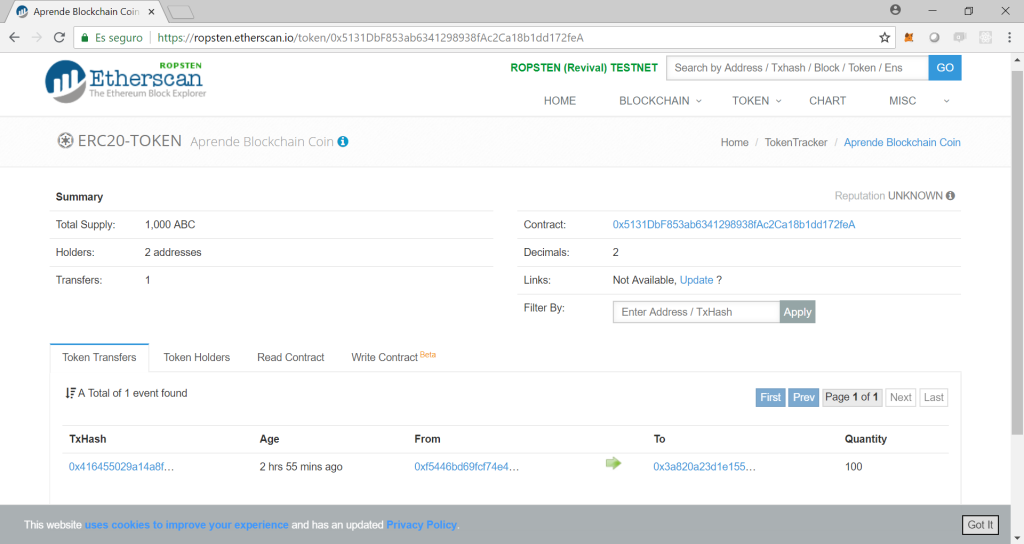Click the First page button

pyautogui.click(x=771, y=397)
